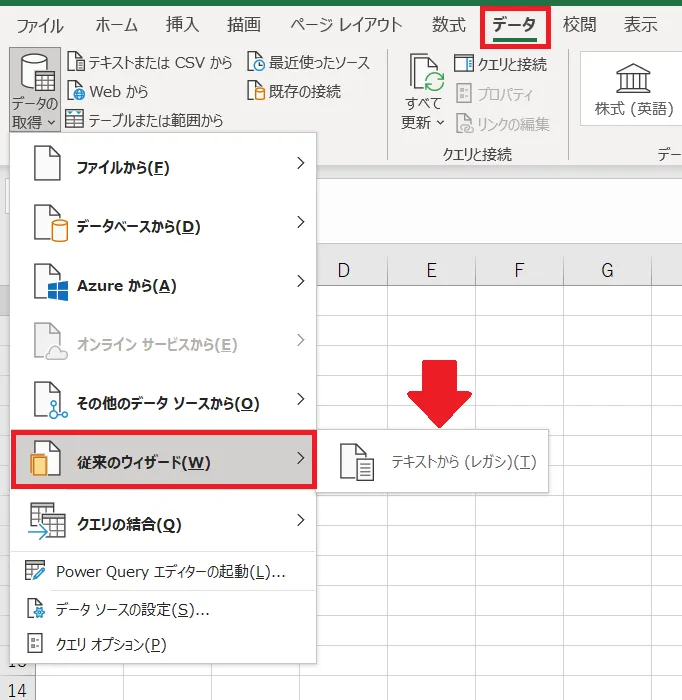Click the データ ソースの設定 gear icon
The height and width of the screenshot is (700, 682).
pos(35,608)
